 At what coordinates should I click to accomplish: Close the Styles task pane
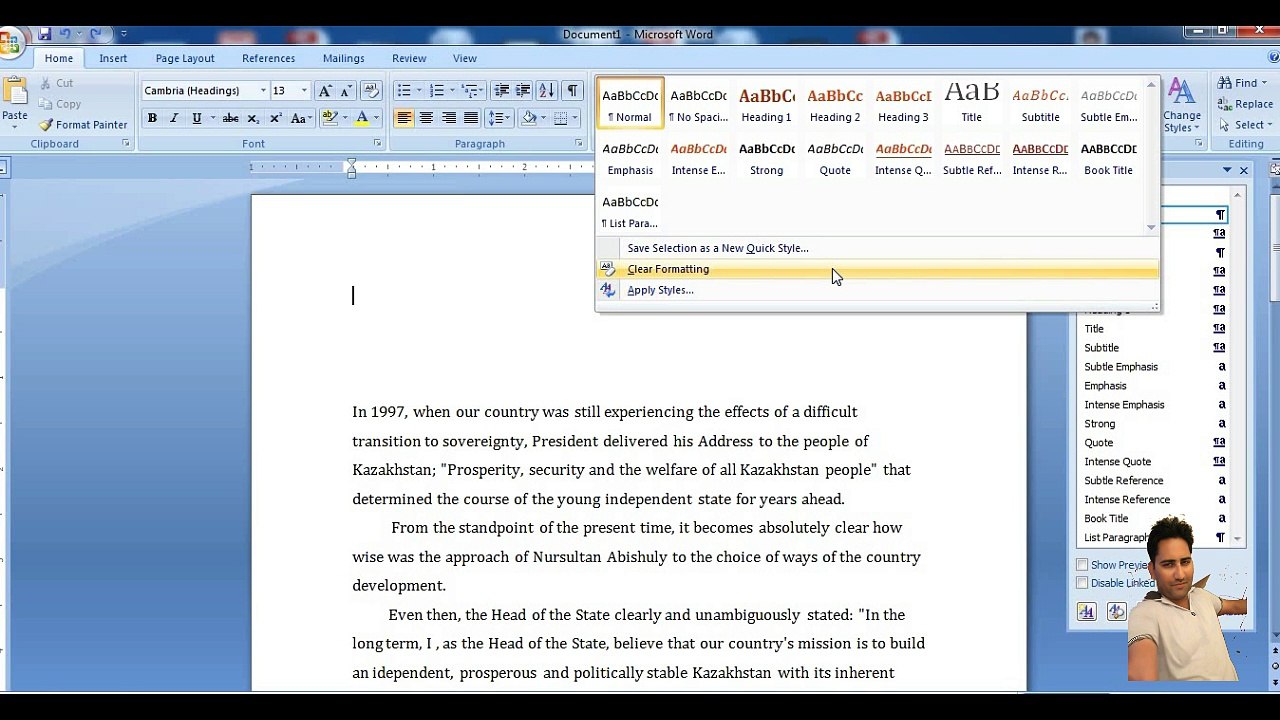click(1243, 171)
